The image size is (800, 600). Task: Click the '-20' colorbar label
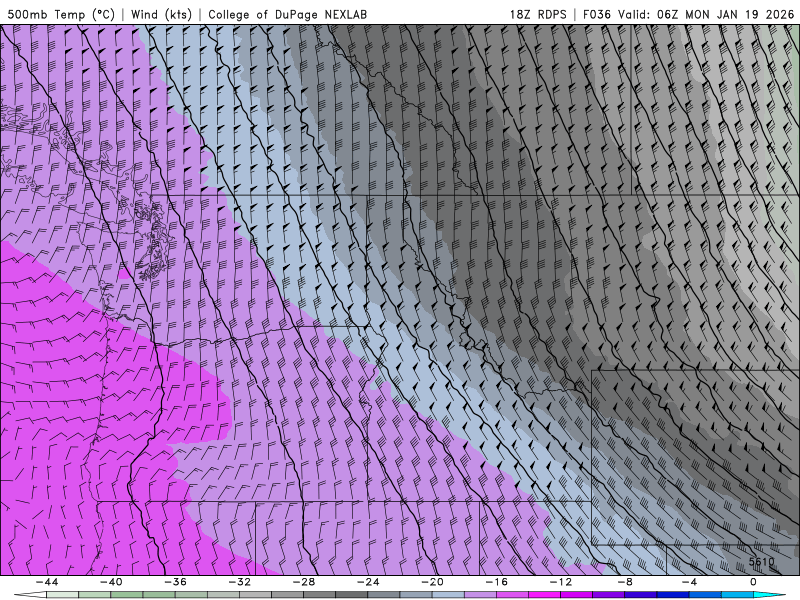433,582
